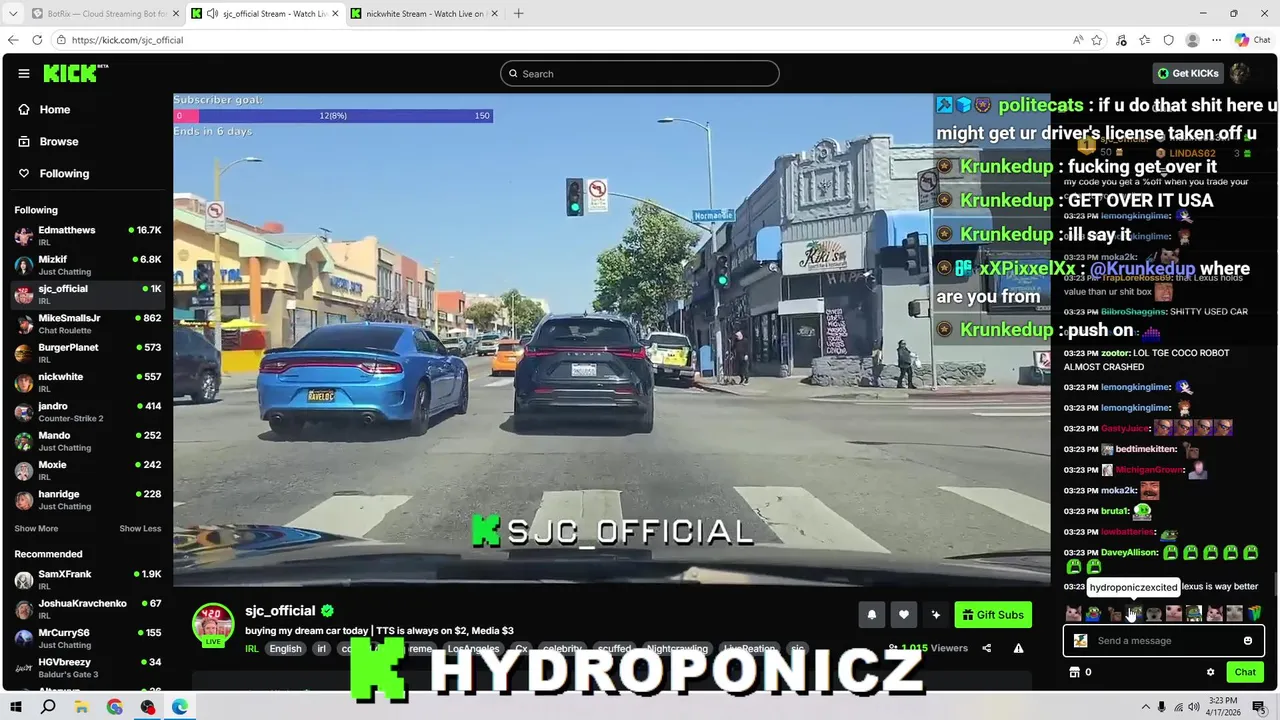Go back in browser
This screenshot has height=720, width=1280.
tap(13, 40)
